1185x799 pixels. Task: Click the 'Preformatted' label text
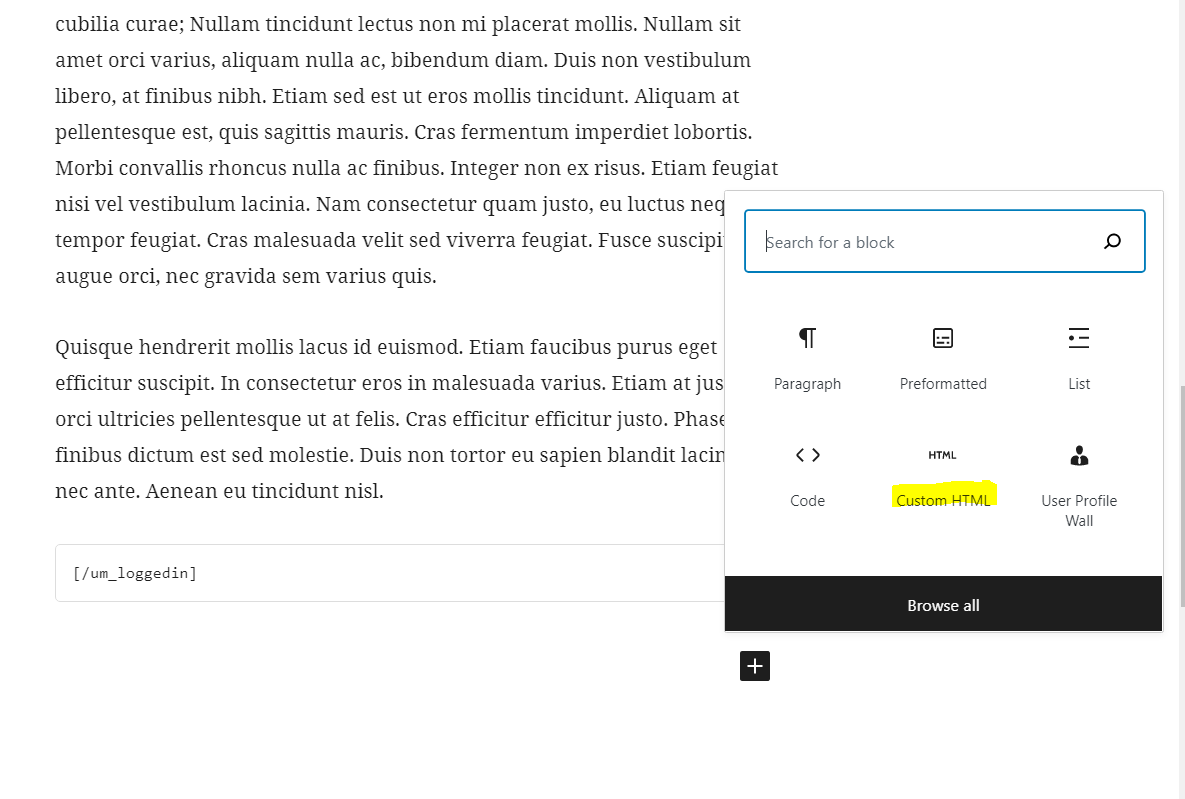point(943,384)
